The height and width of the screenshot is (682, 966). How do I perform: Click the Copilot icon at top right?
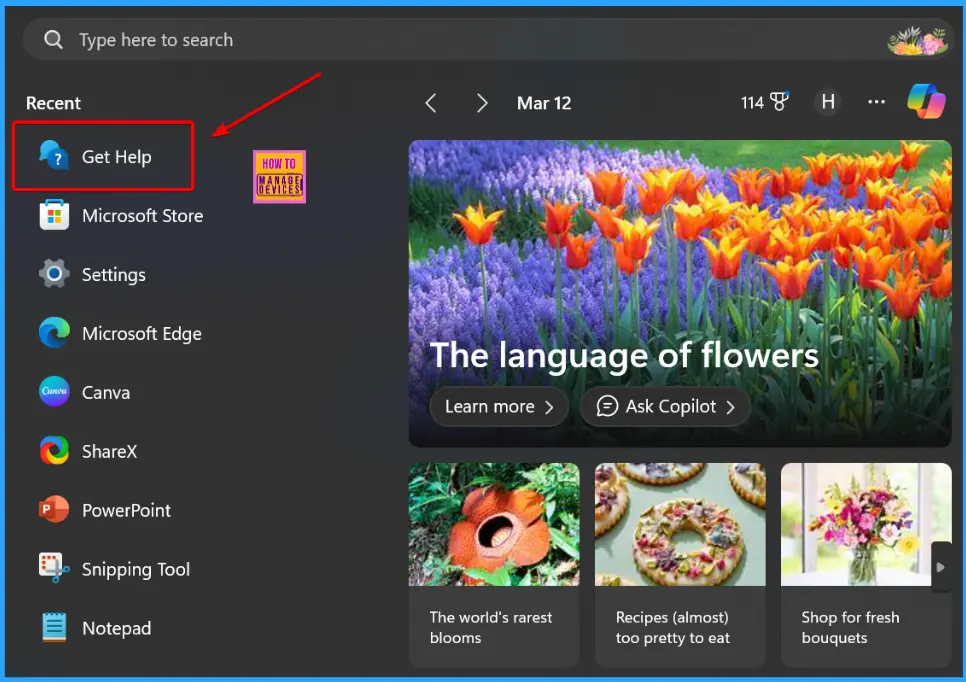point(926,102)
